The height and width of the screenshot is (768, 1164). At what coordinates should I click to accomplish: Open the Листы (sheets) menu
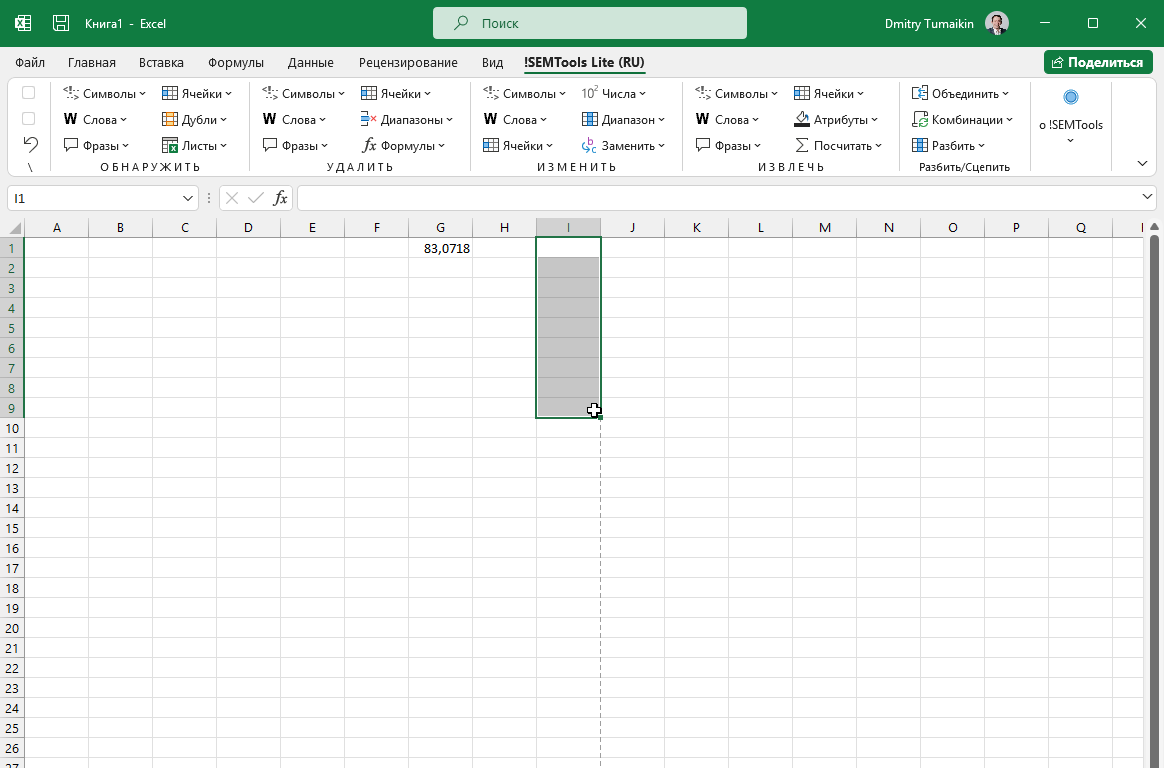194,145
